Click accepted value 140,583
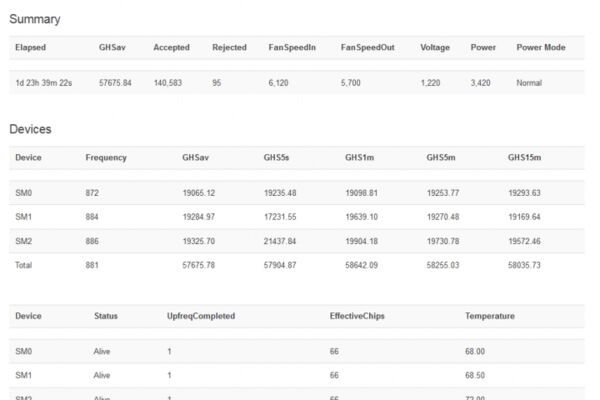Viewport: 600px width, 400px height. (x=168, y=83)
